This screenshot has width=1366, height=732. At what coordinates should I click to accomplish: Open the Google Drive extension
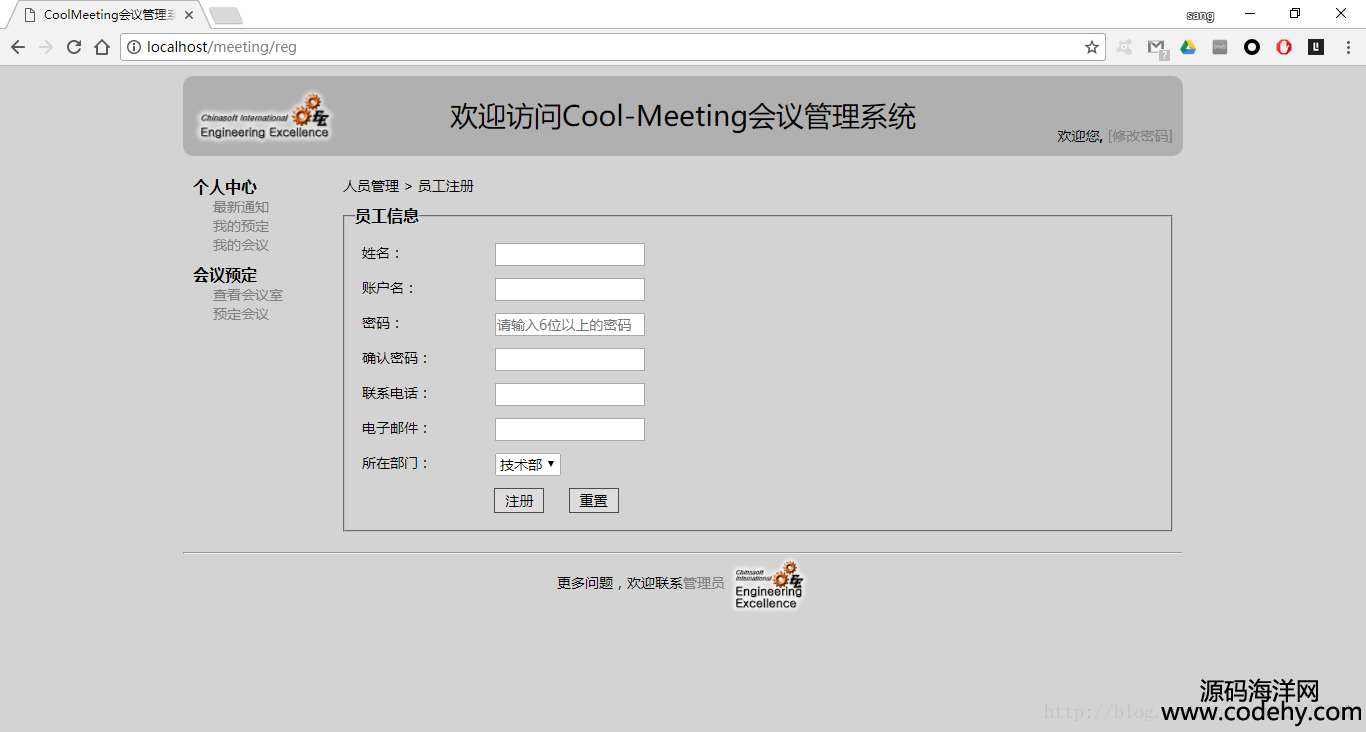click(x=1188, y=47)
